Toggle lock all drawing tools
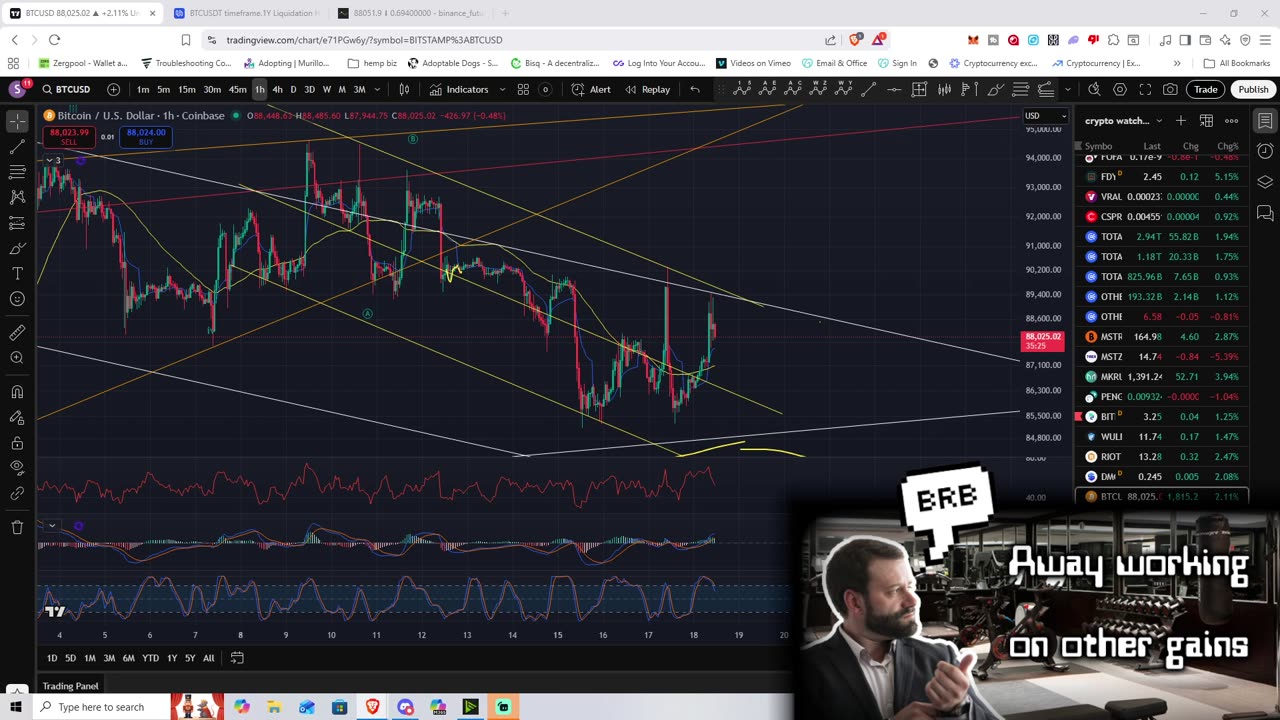 pyautogui.click(x=17, y=442)
